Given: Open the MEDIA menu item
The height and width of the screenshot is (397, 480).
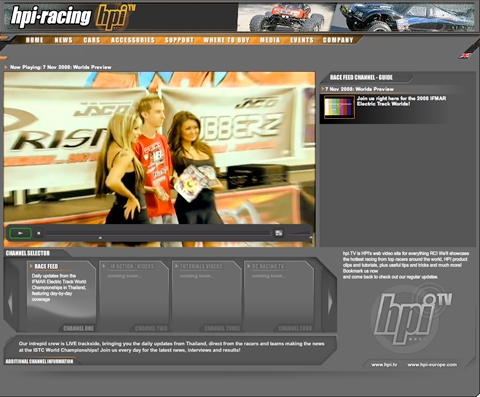Looking at the screenshot, I should click(x=270, y=40).
